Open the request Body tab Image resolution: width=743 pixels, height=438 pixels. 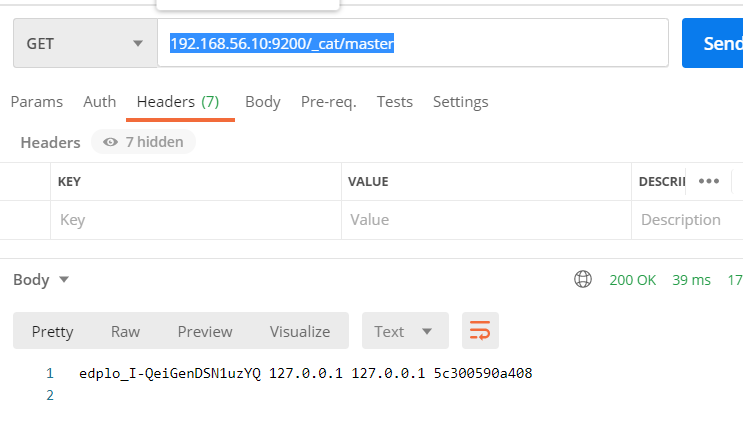click(x=263, y=102)
